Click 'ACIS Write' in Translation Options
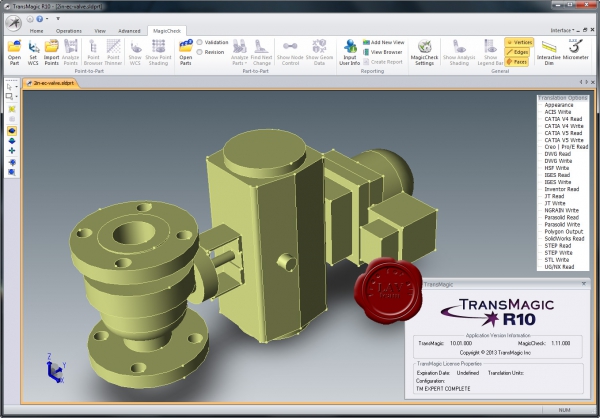 click(558, 112)
